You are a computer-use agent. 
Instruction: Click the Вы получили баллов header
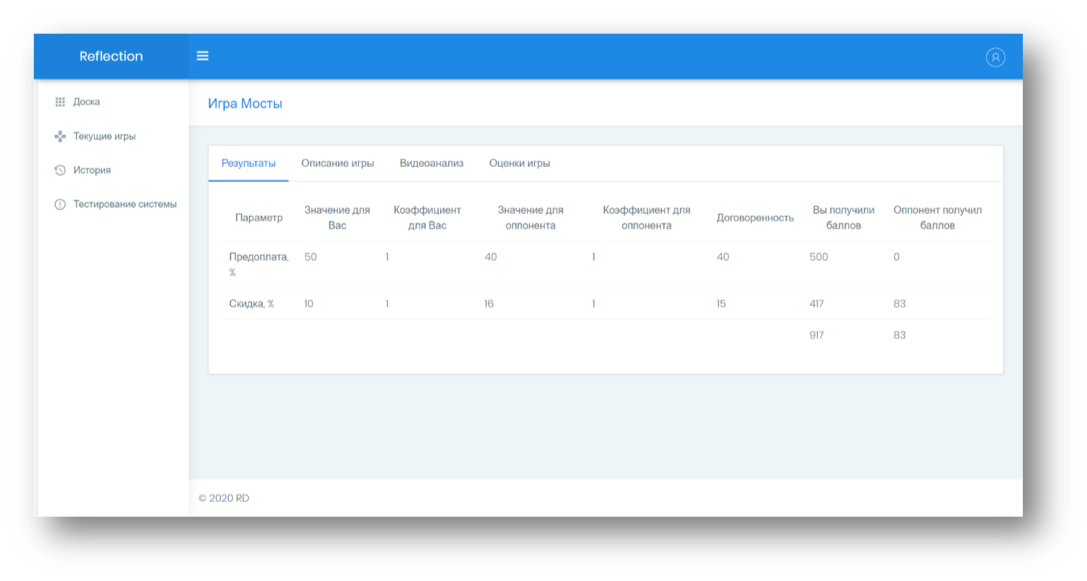844,218
